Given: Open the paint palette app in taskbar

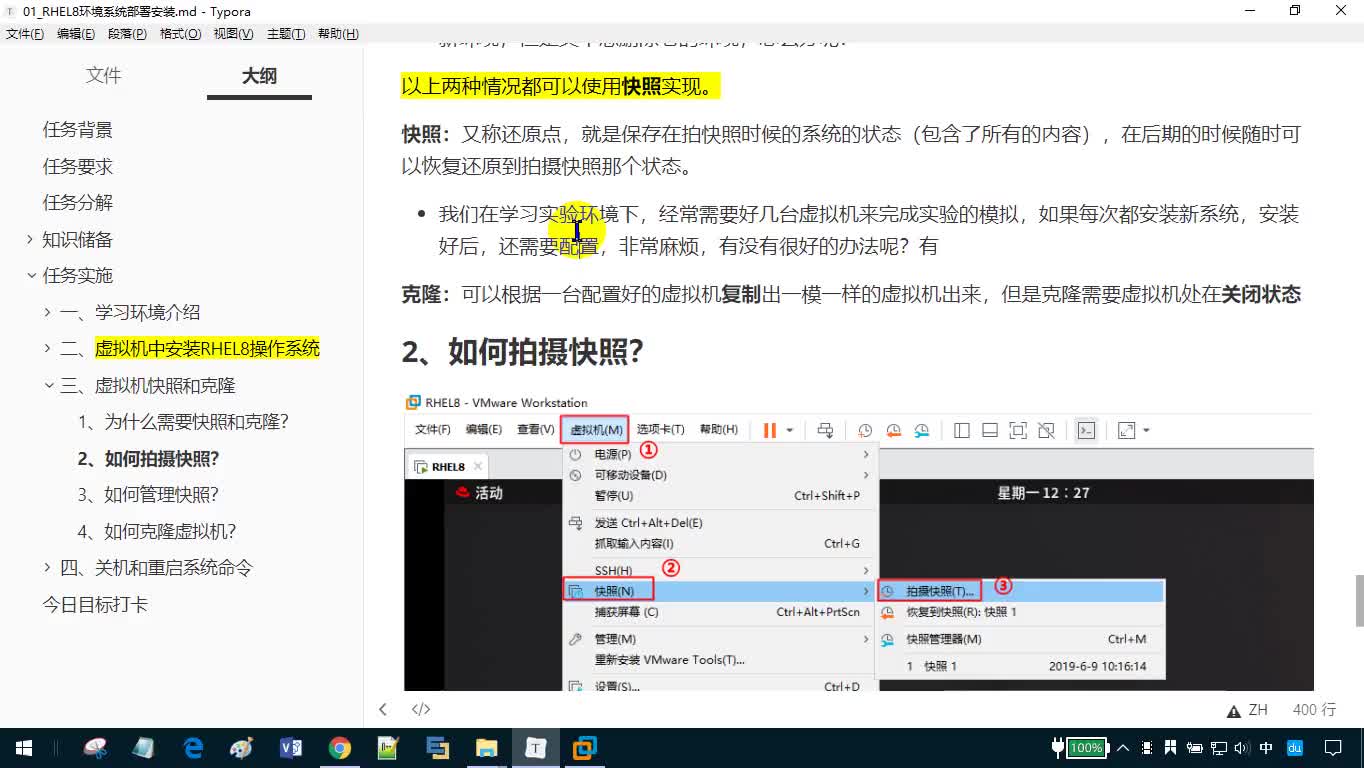Looking at the screenshot, I should 242,748.
